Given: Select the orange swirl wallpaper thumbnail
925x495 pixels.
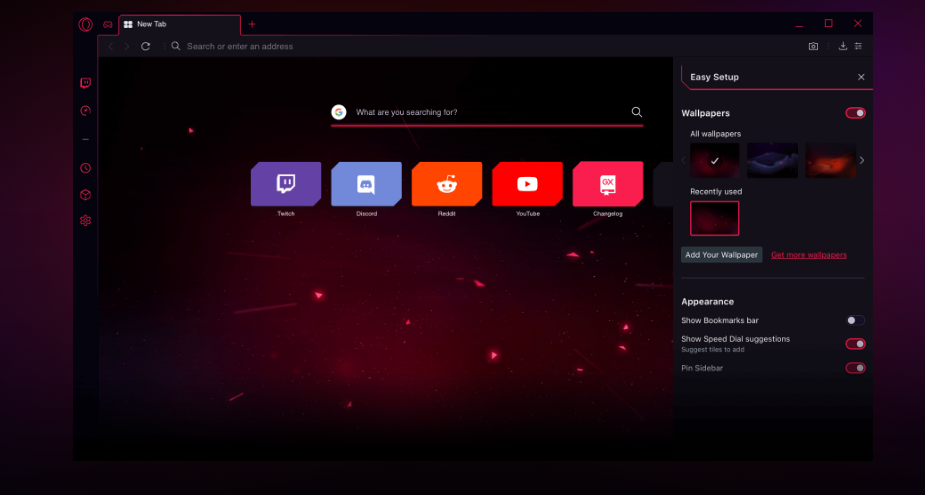Looking at the screenshot, I should coord(831,160).
